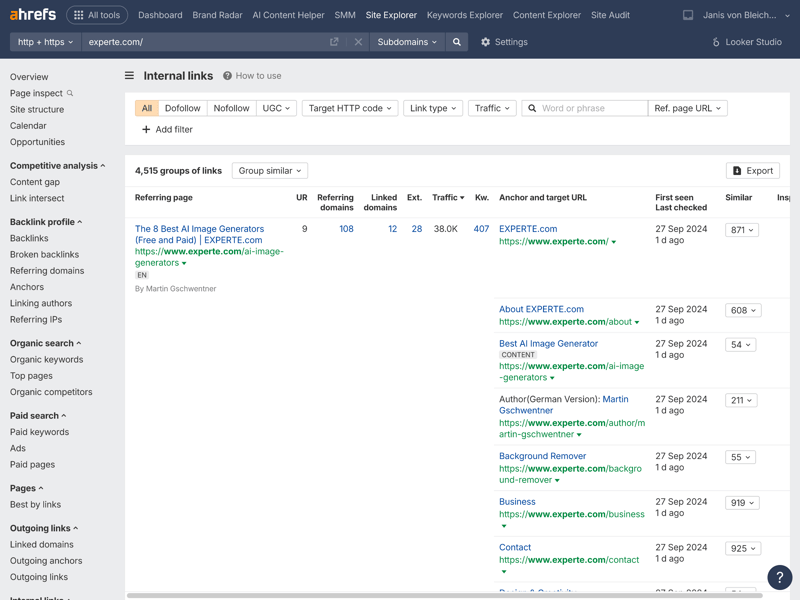The image size is (800, 600).
Task: Go to Broken backlinks in sidebar
Action: 45,254
